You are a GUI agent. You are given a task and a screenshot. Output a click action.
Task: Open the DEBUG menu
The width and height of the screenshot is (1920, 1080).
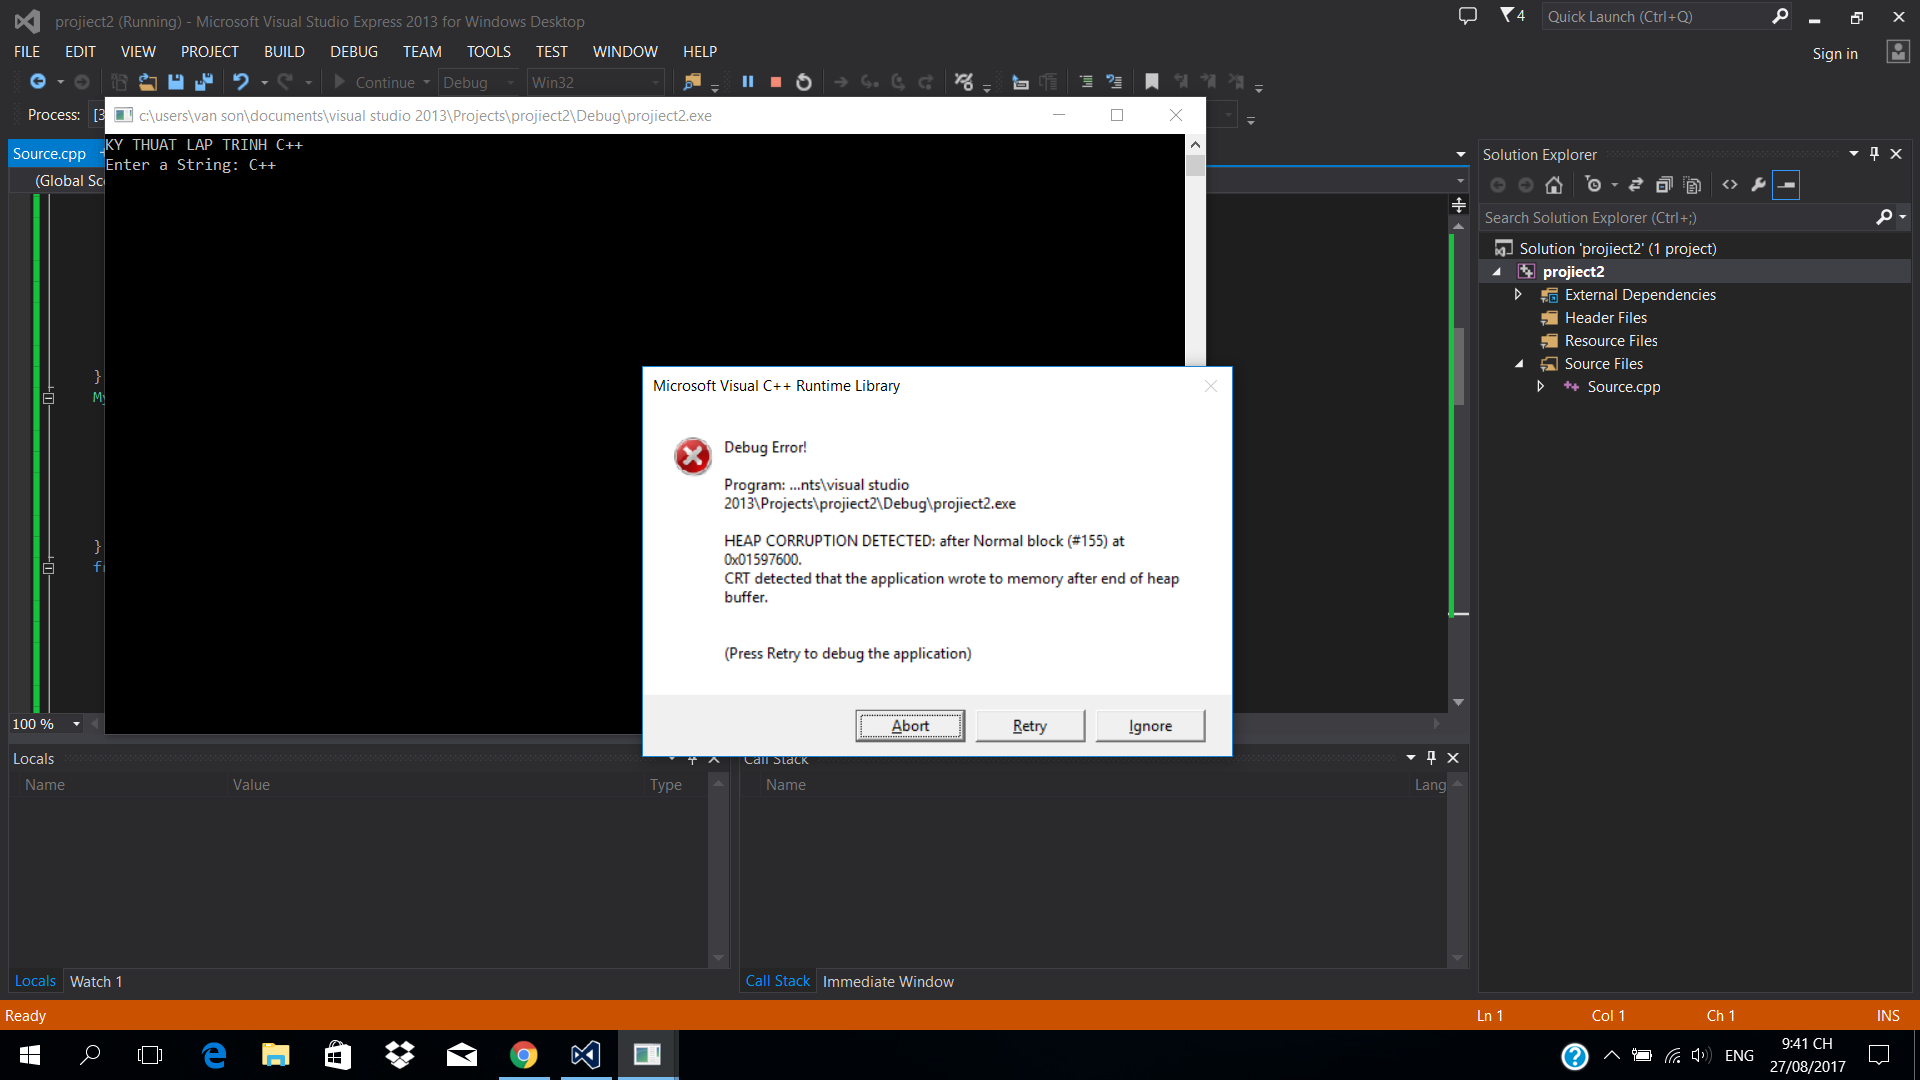click(x=353, y=52)
